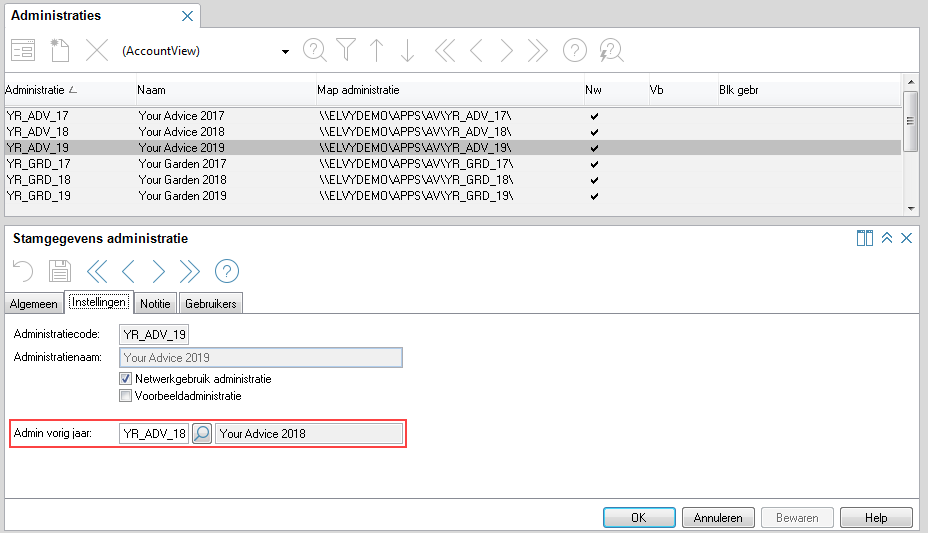
Task: Click the split view icon in Stamgegevens header
Action: [x=864, y=239]
